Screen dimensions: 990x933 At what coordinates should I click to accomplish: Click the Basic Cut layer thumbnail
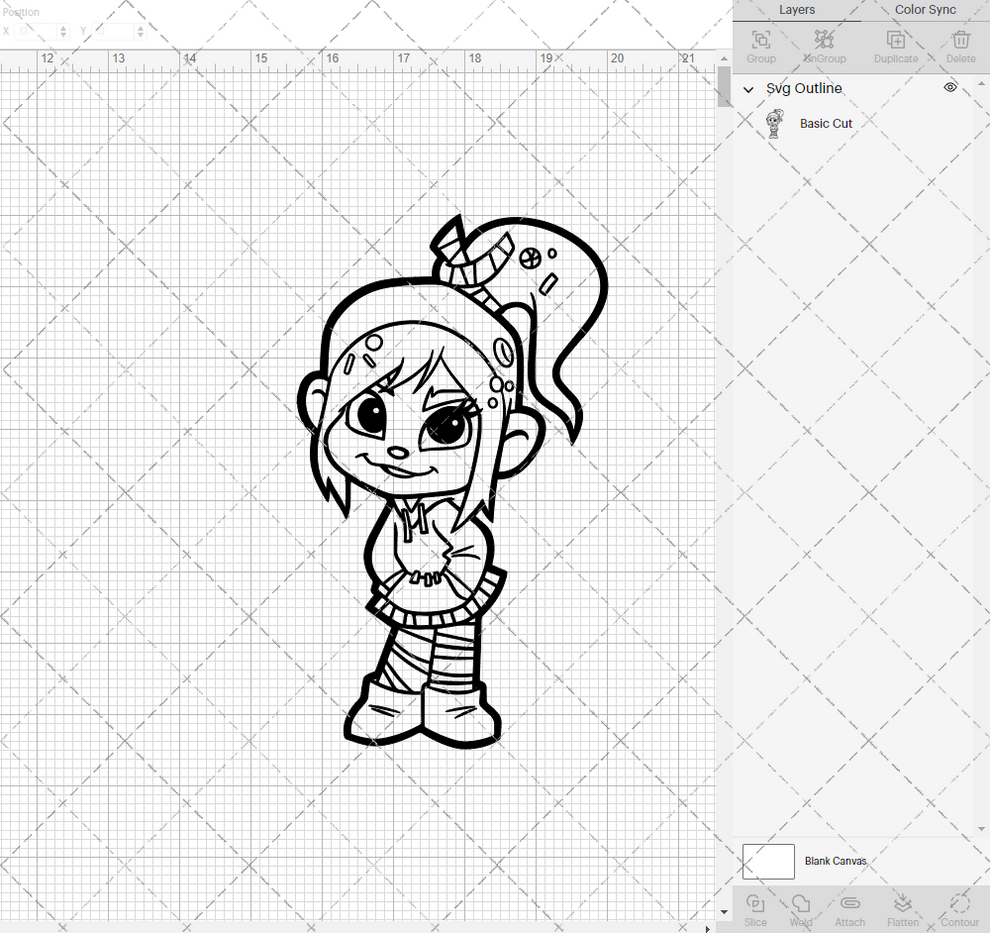pos(773,123)
